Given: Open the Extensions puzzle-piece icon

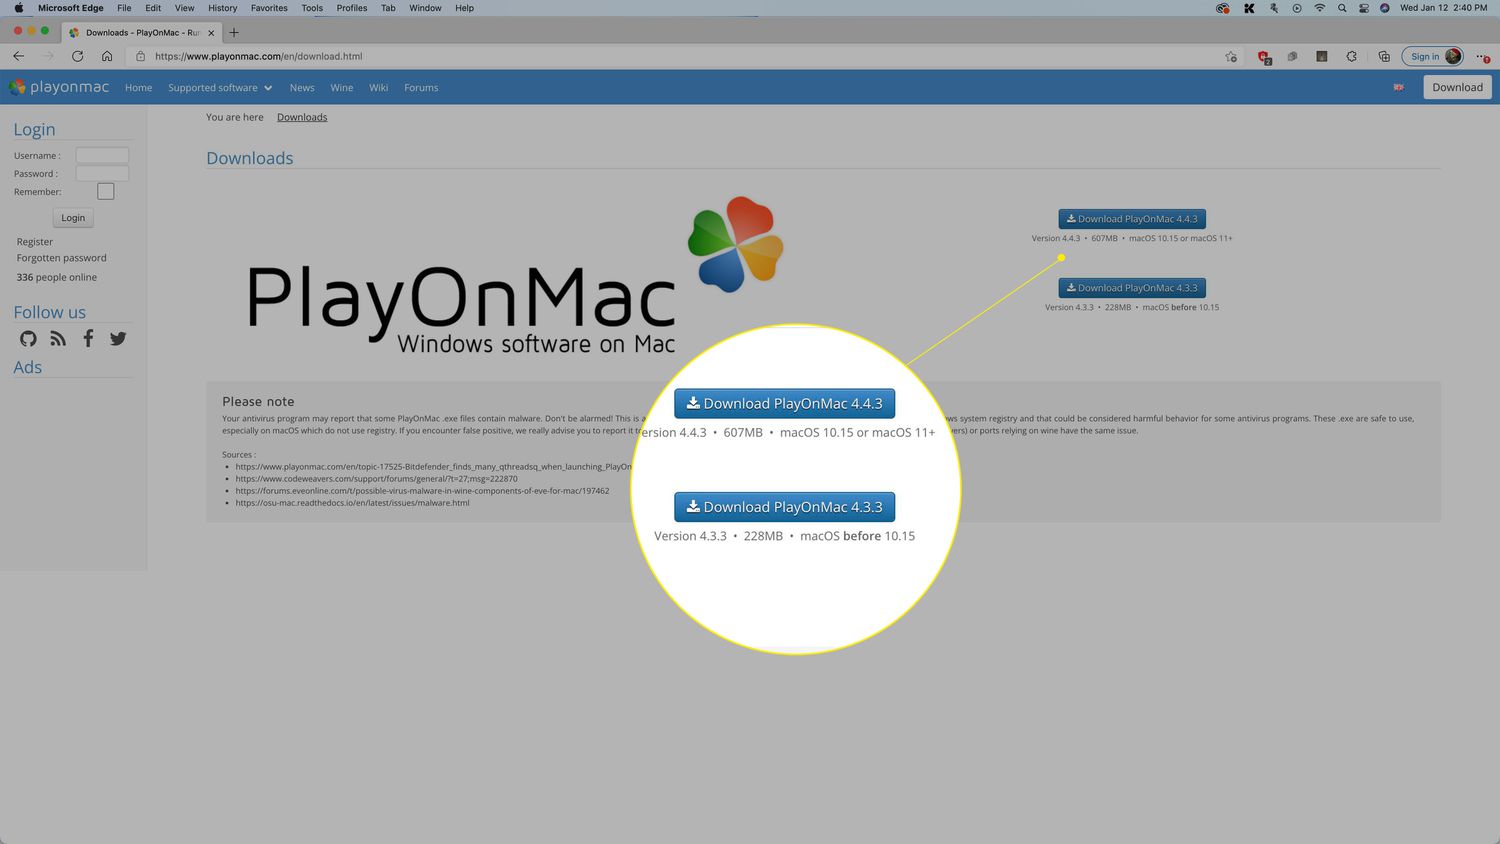Looking at the screenshot, I should (1351, 57).
